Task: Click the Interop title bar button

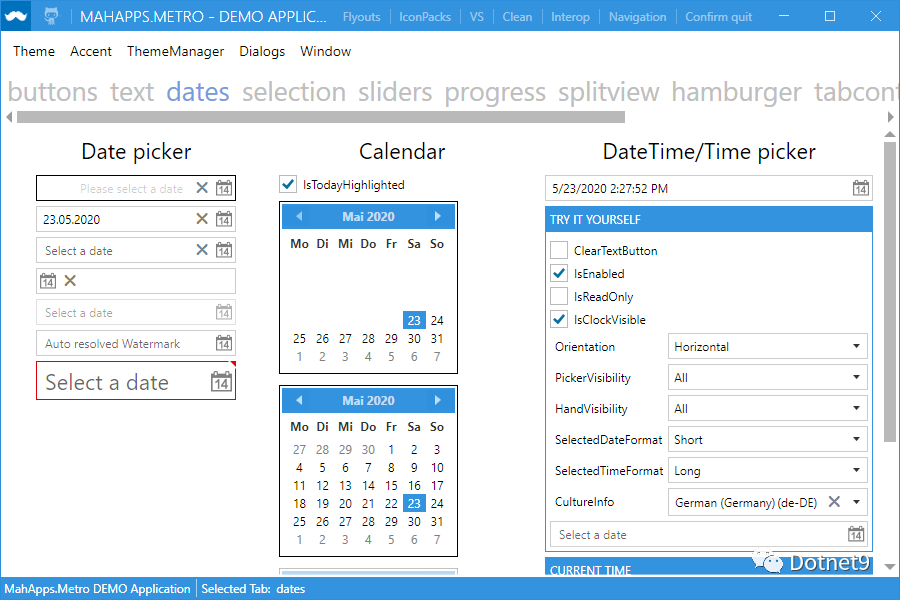Action: [x=570, y=17]
